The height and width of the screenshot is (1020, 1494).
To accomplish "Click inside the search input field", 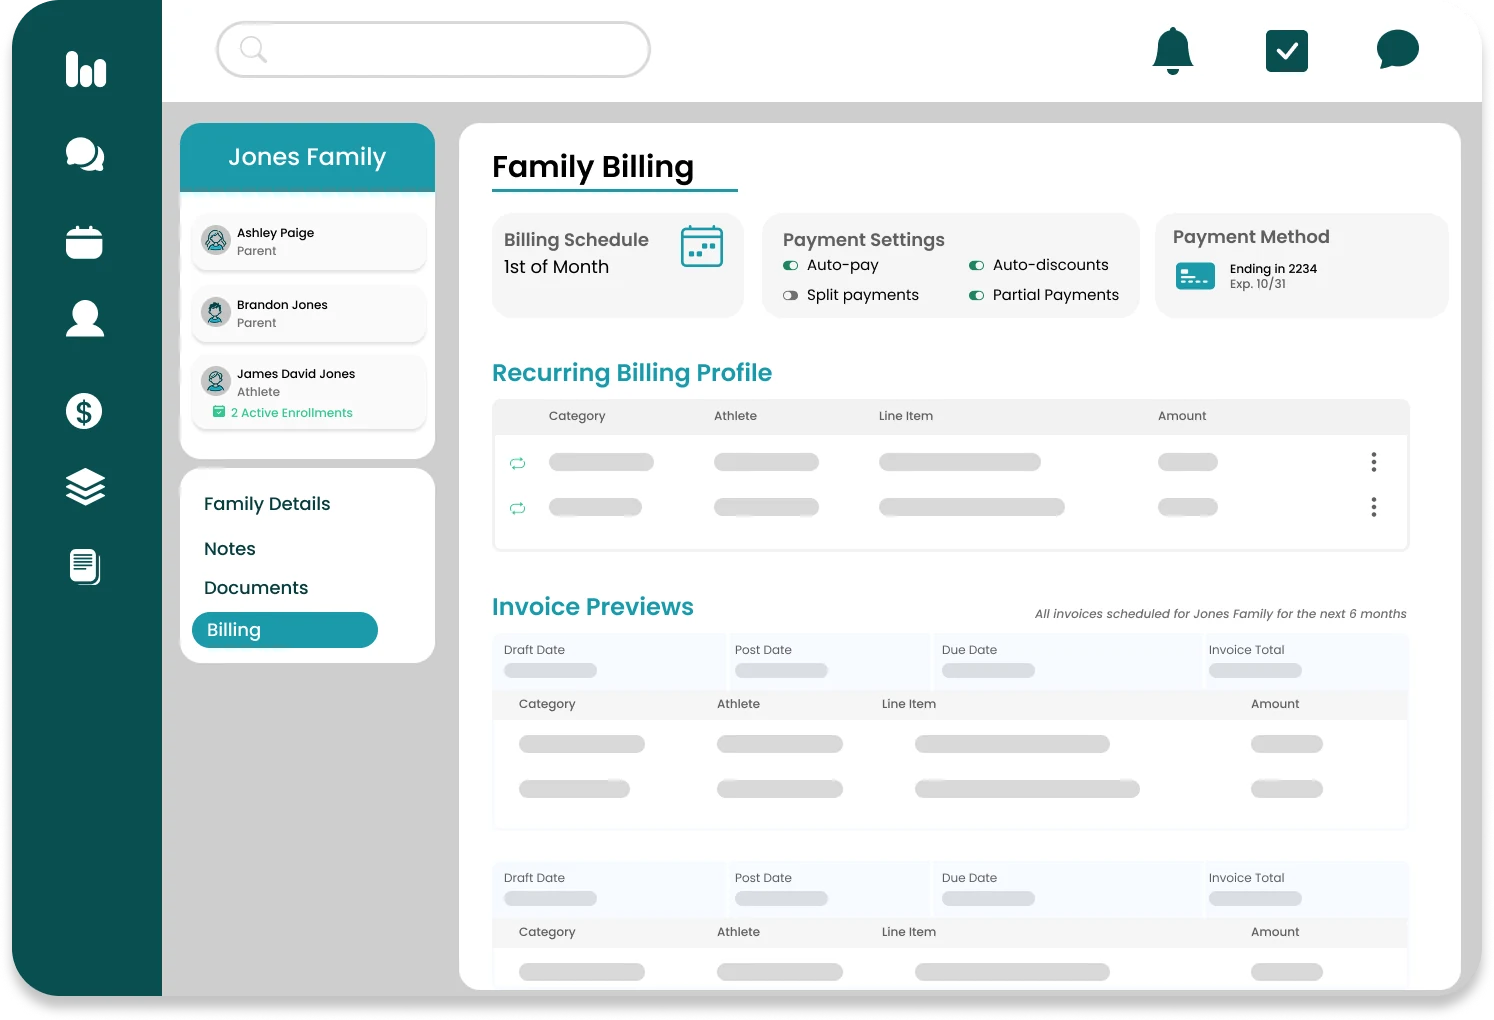I will coord(433,49).
